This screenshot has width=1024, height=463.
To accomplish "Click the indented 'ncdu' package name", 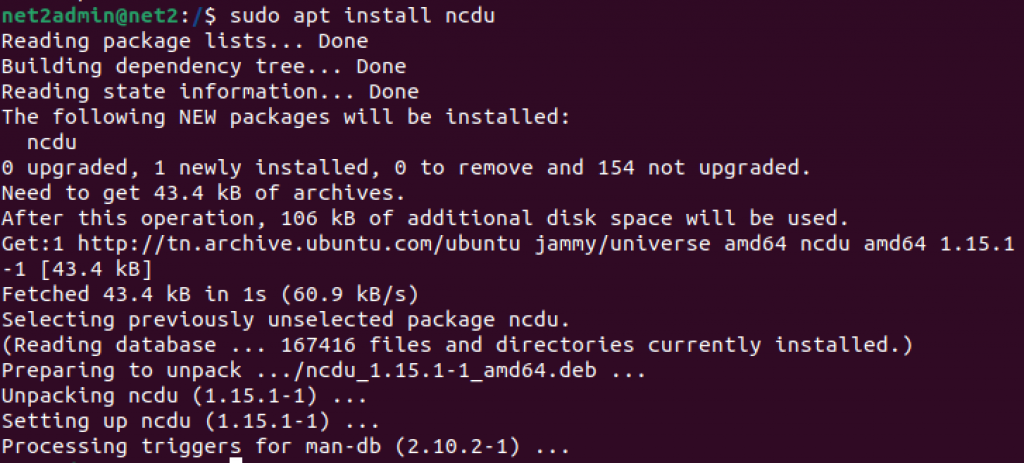I will [x=56, y=143].
